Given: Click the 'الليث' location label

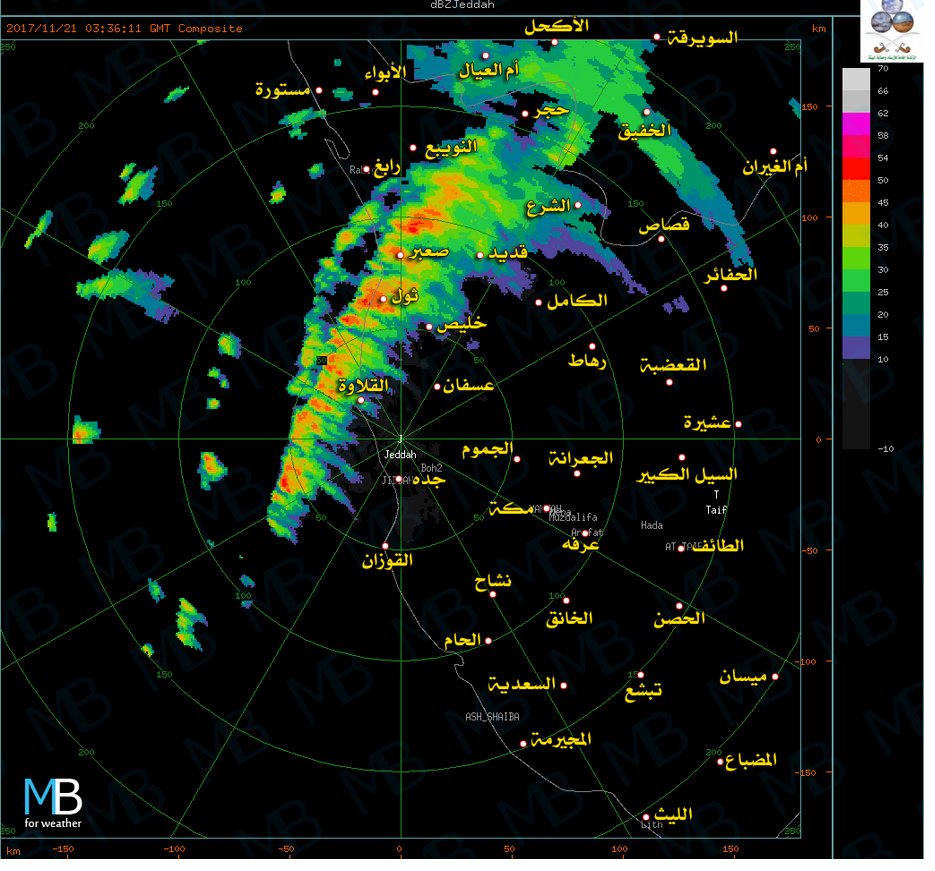Looking at the screenshot, I should click(x=673, y=814).
